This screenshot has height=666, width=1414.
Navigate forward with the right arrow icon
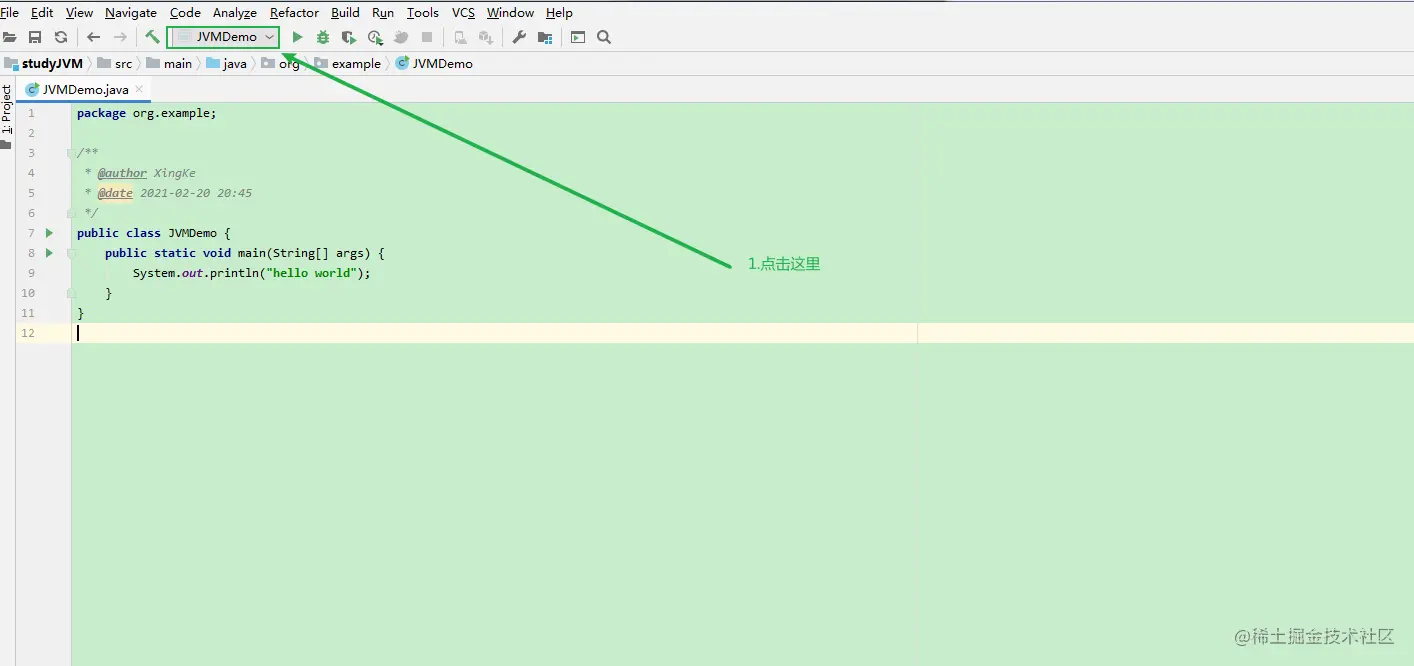pyautogui.click(x=120, y=37)
